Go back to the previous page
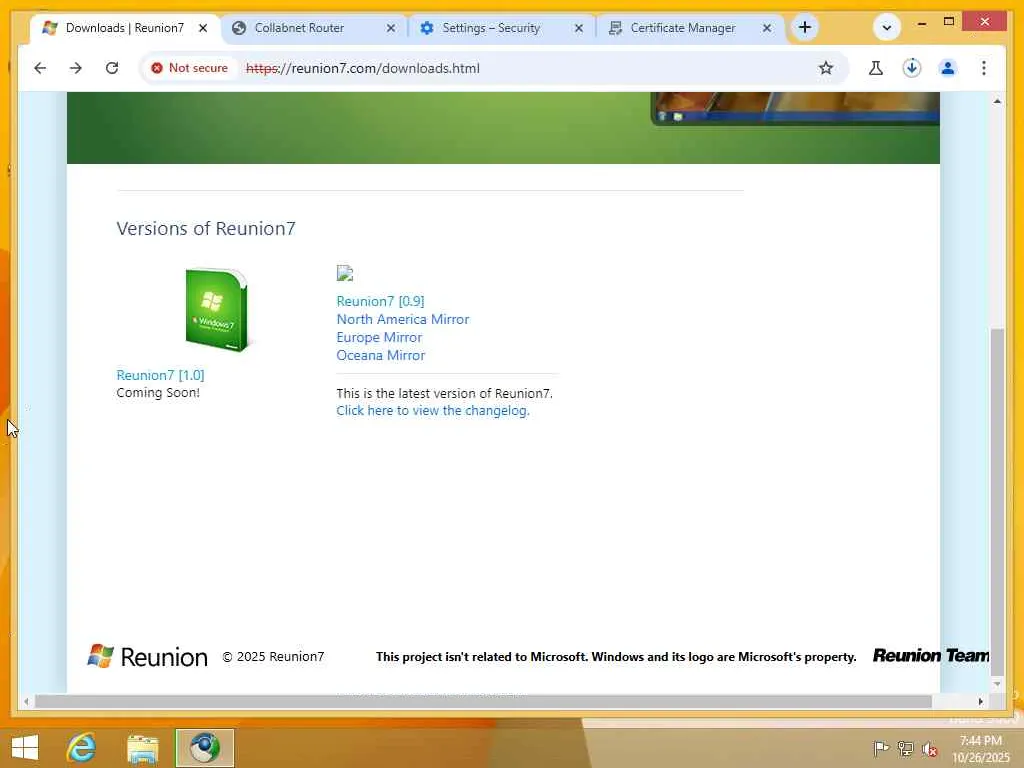This screenshot has width=1024, height=768. [40, 68]
